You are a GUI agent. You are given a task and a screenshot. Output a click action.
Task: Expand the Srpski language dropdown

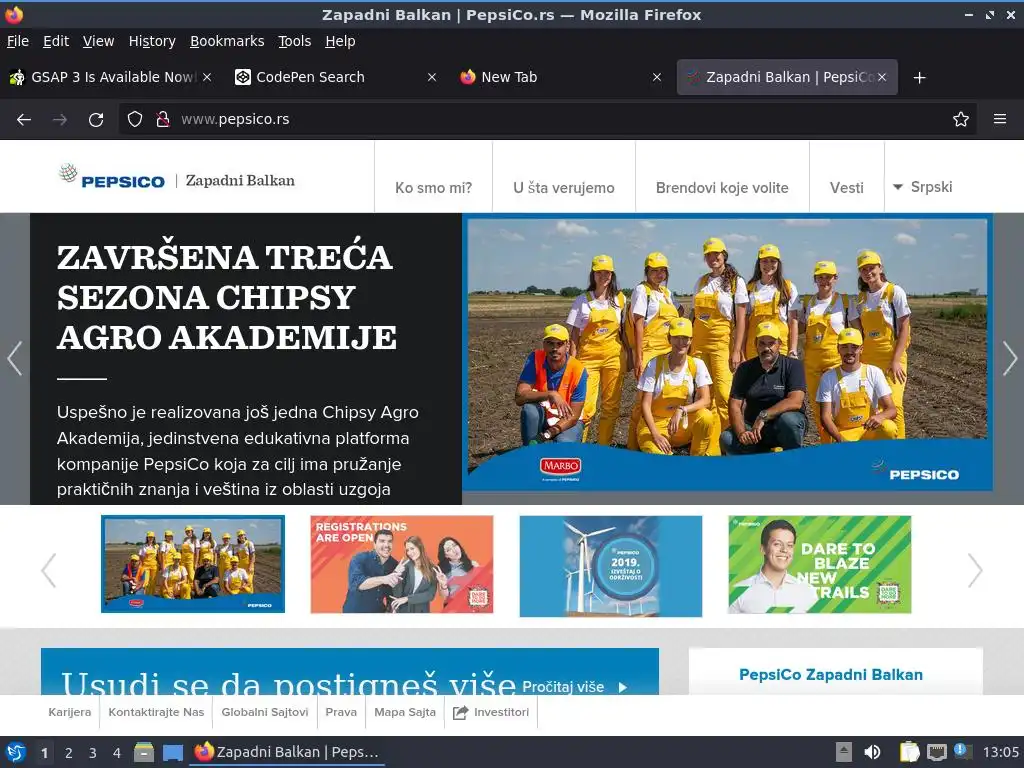coord(922,187)
